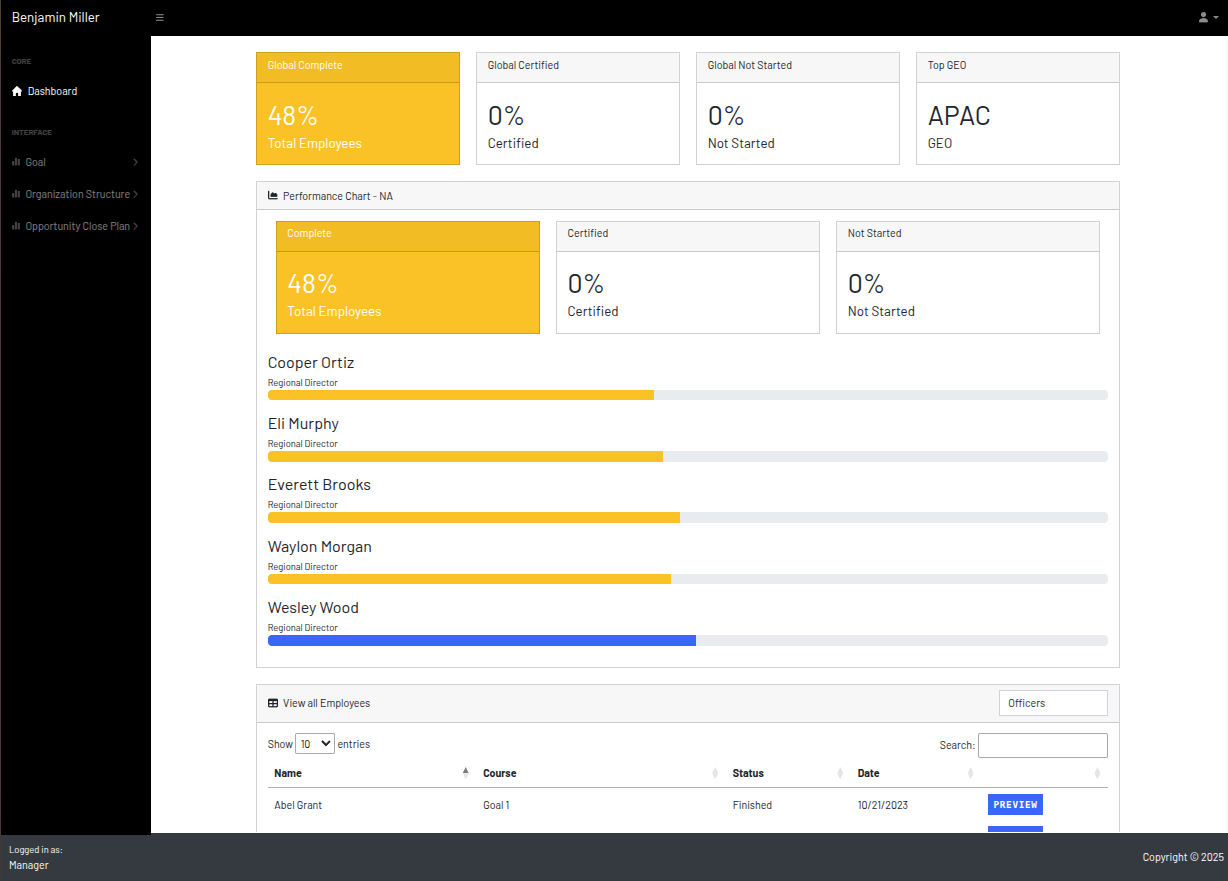Open the Dashboard menu item

click(x=75, y=91)
